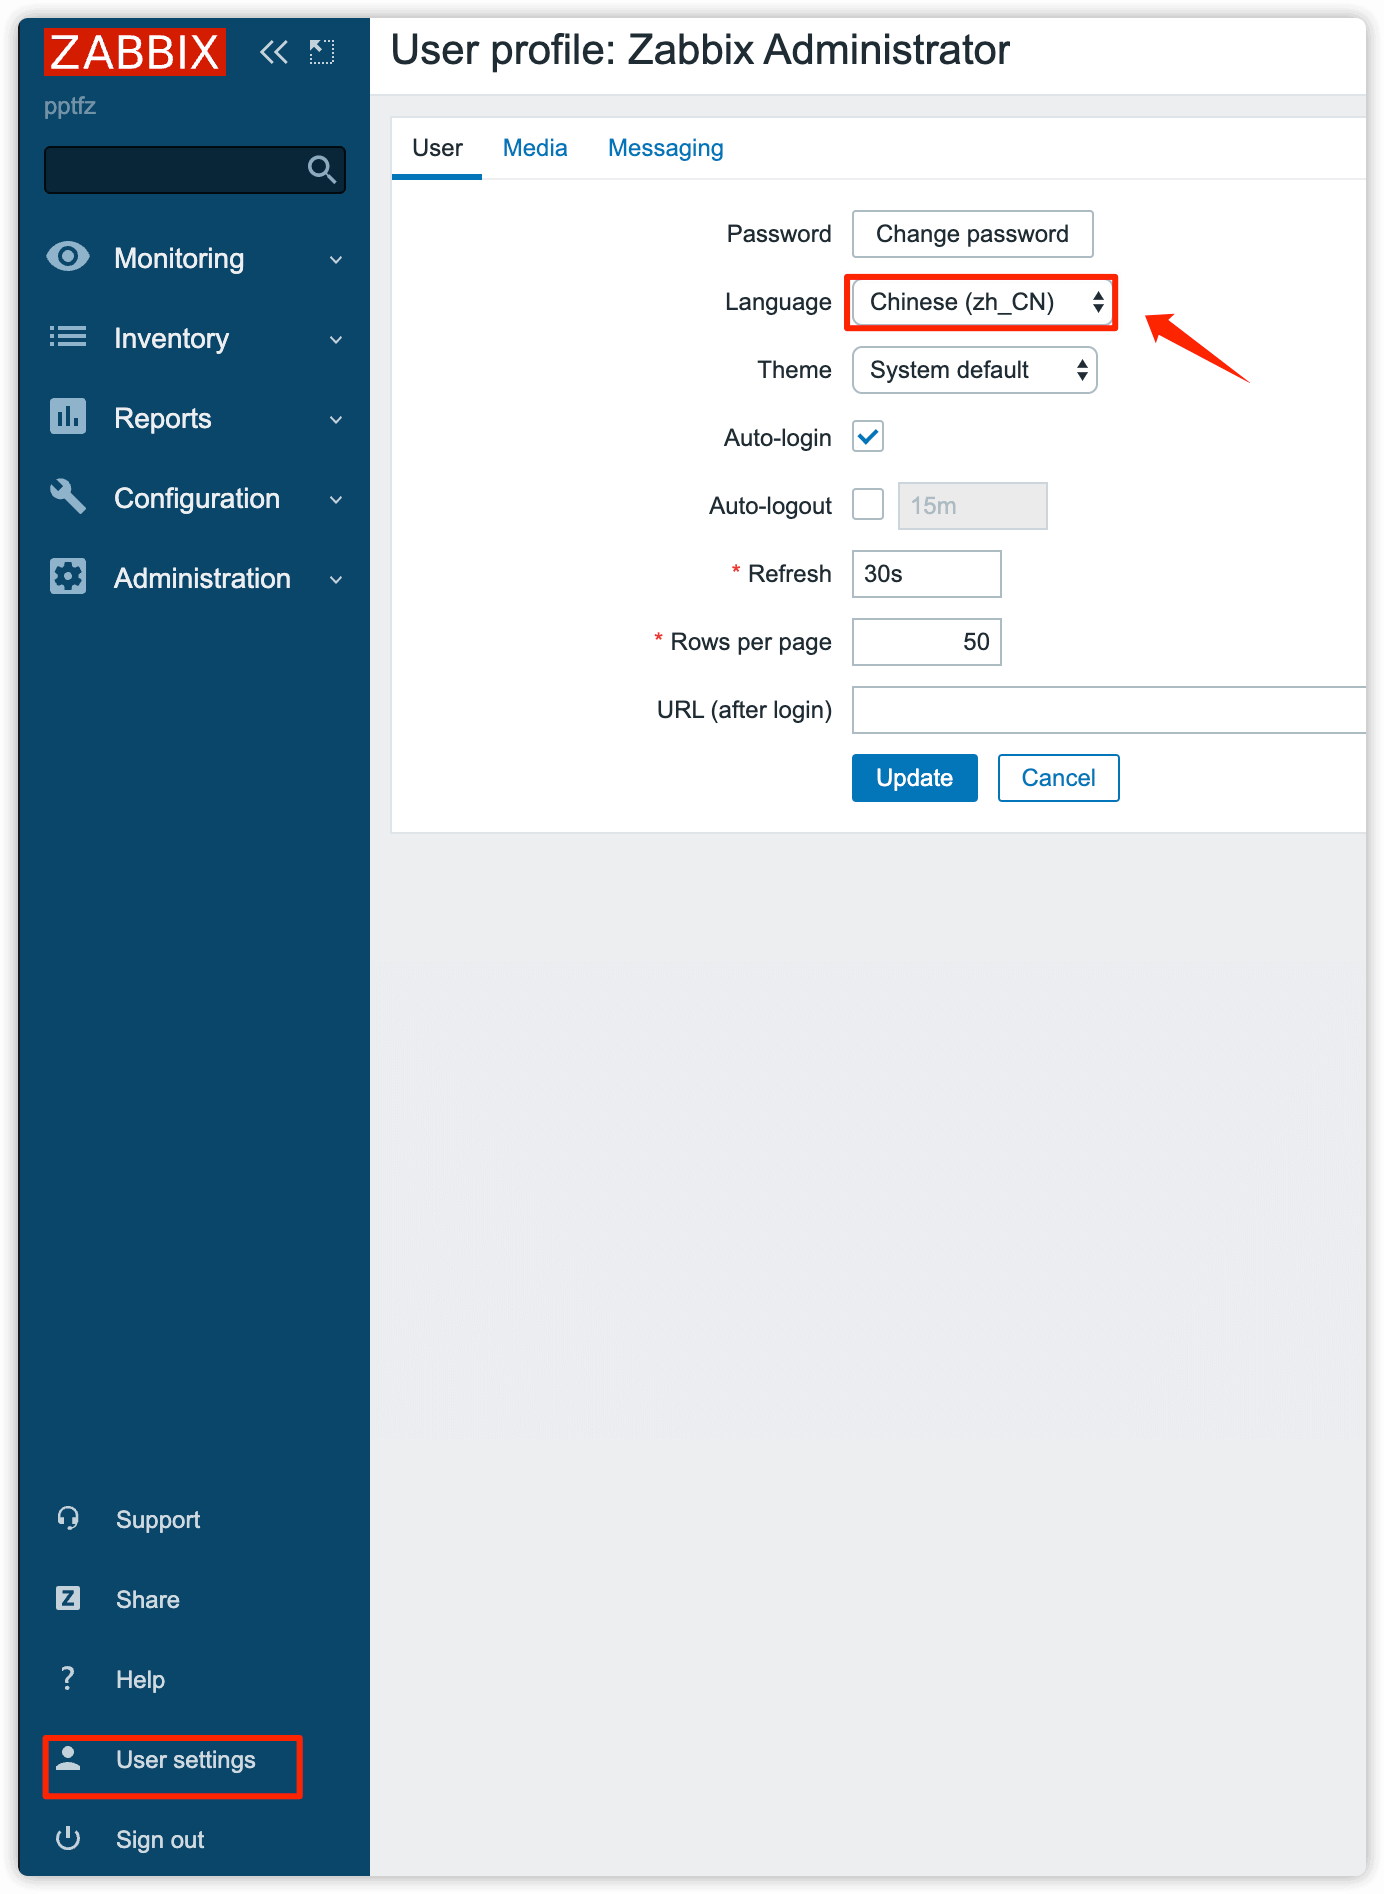Click the Change password button

(x=973, y=234)
